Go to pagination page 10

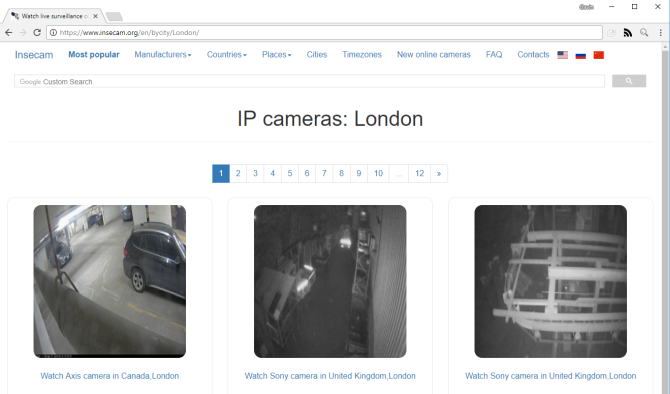click(x=378, y=173)
